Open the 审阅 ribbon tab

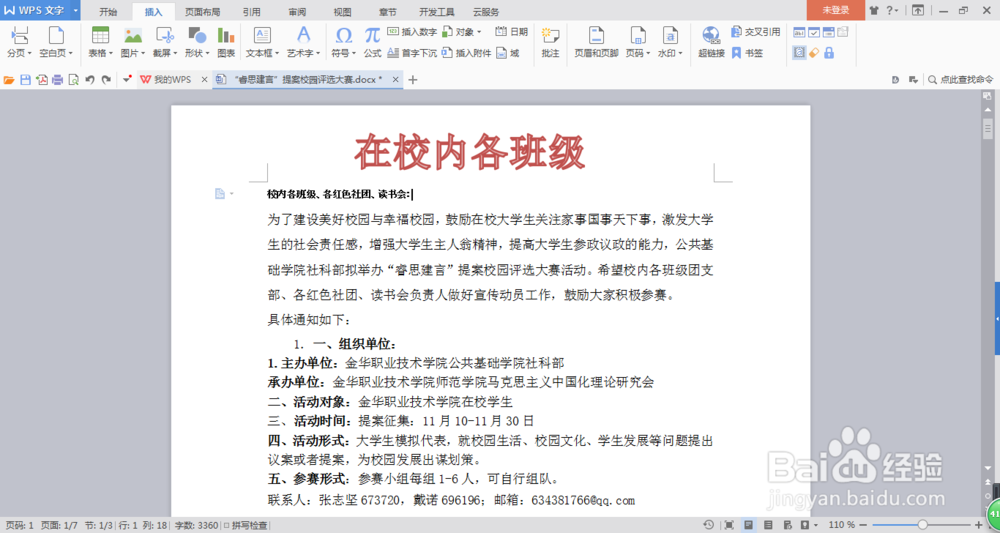[297, 11]
